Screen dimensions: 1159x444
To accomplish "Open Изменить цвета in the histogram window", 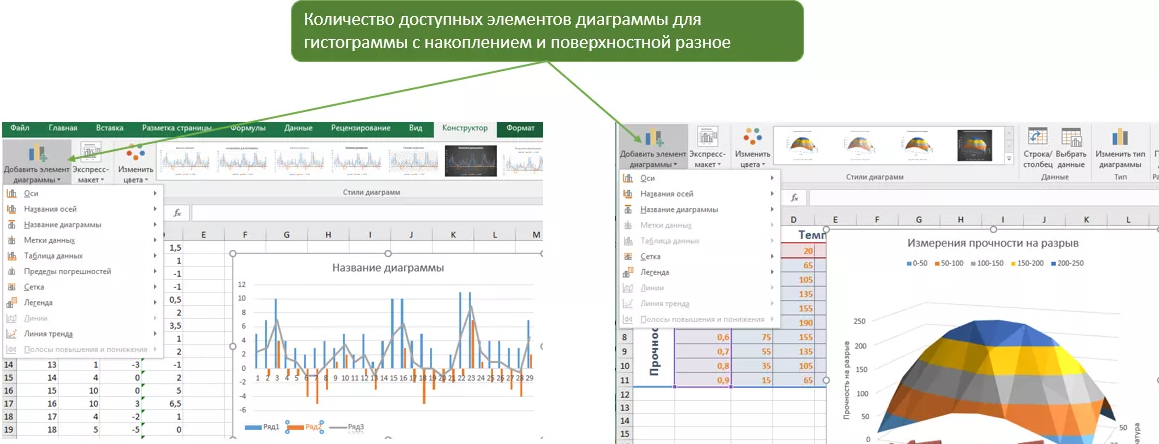I will tap(135, 162).
